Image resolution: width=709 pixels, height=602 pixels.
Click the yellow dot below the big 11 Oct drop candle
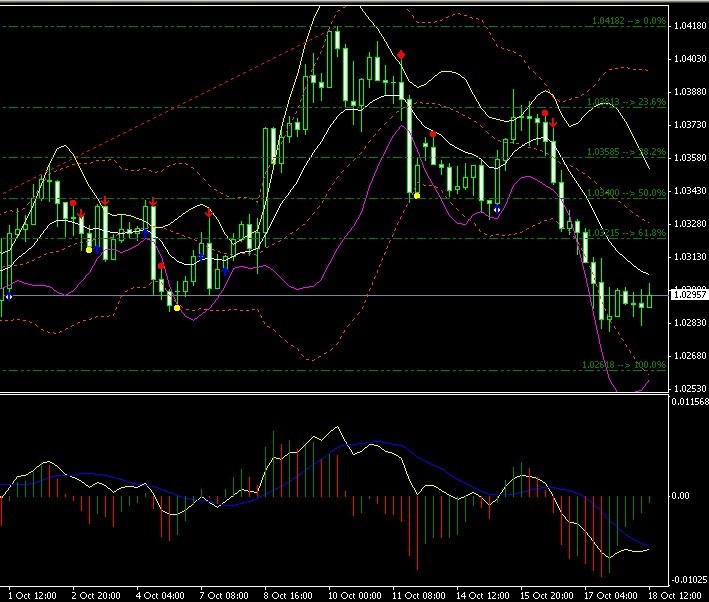416,196
